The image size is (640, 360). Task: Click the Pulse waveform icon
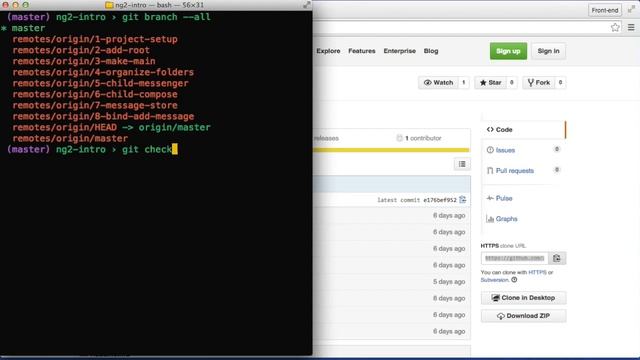[490, 198]
